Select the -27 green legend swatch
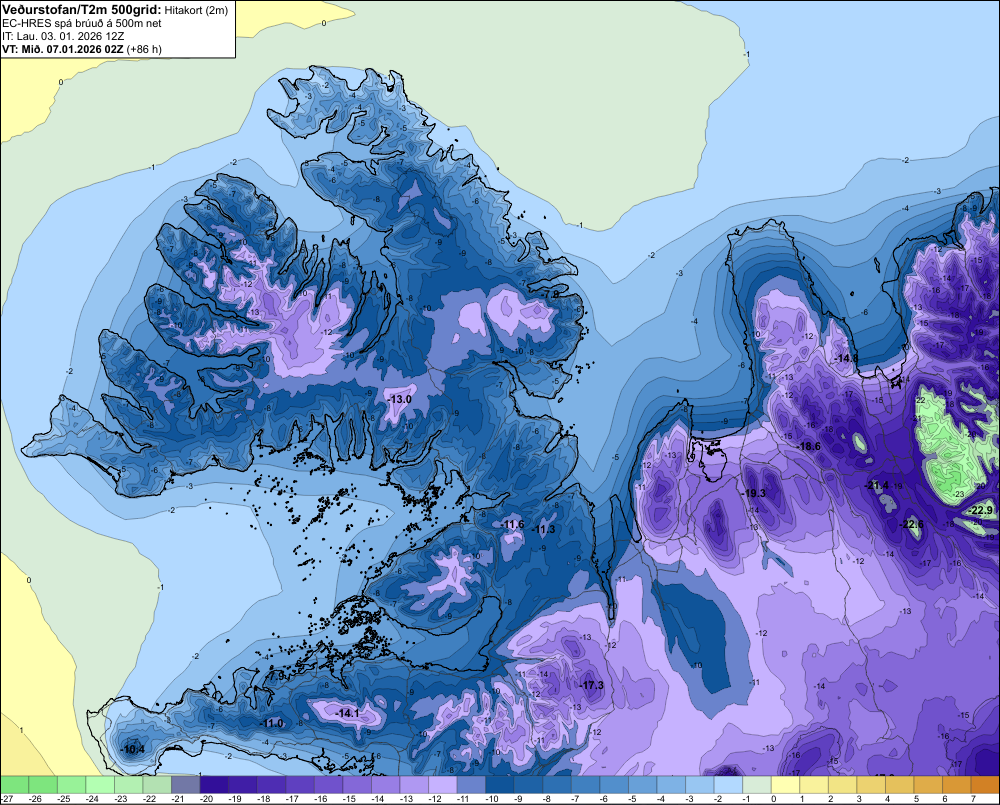 coord(14,785)
